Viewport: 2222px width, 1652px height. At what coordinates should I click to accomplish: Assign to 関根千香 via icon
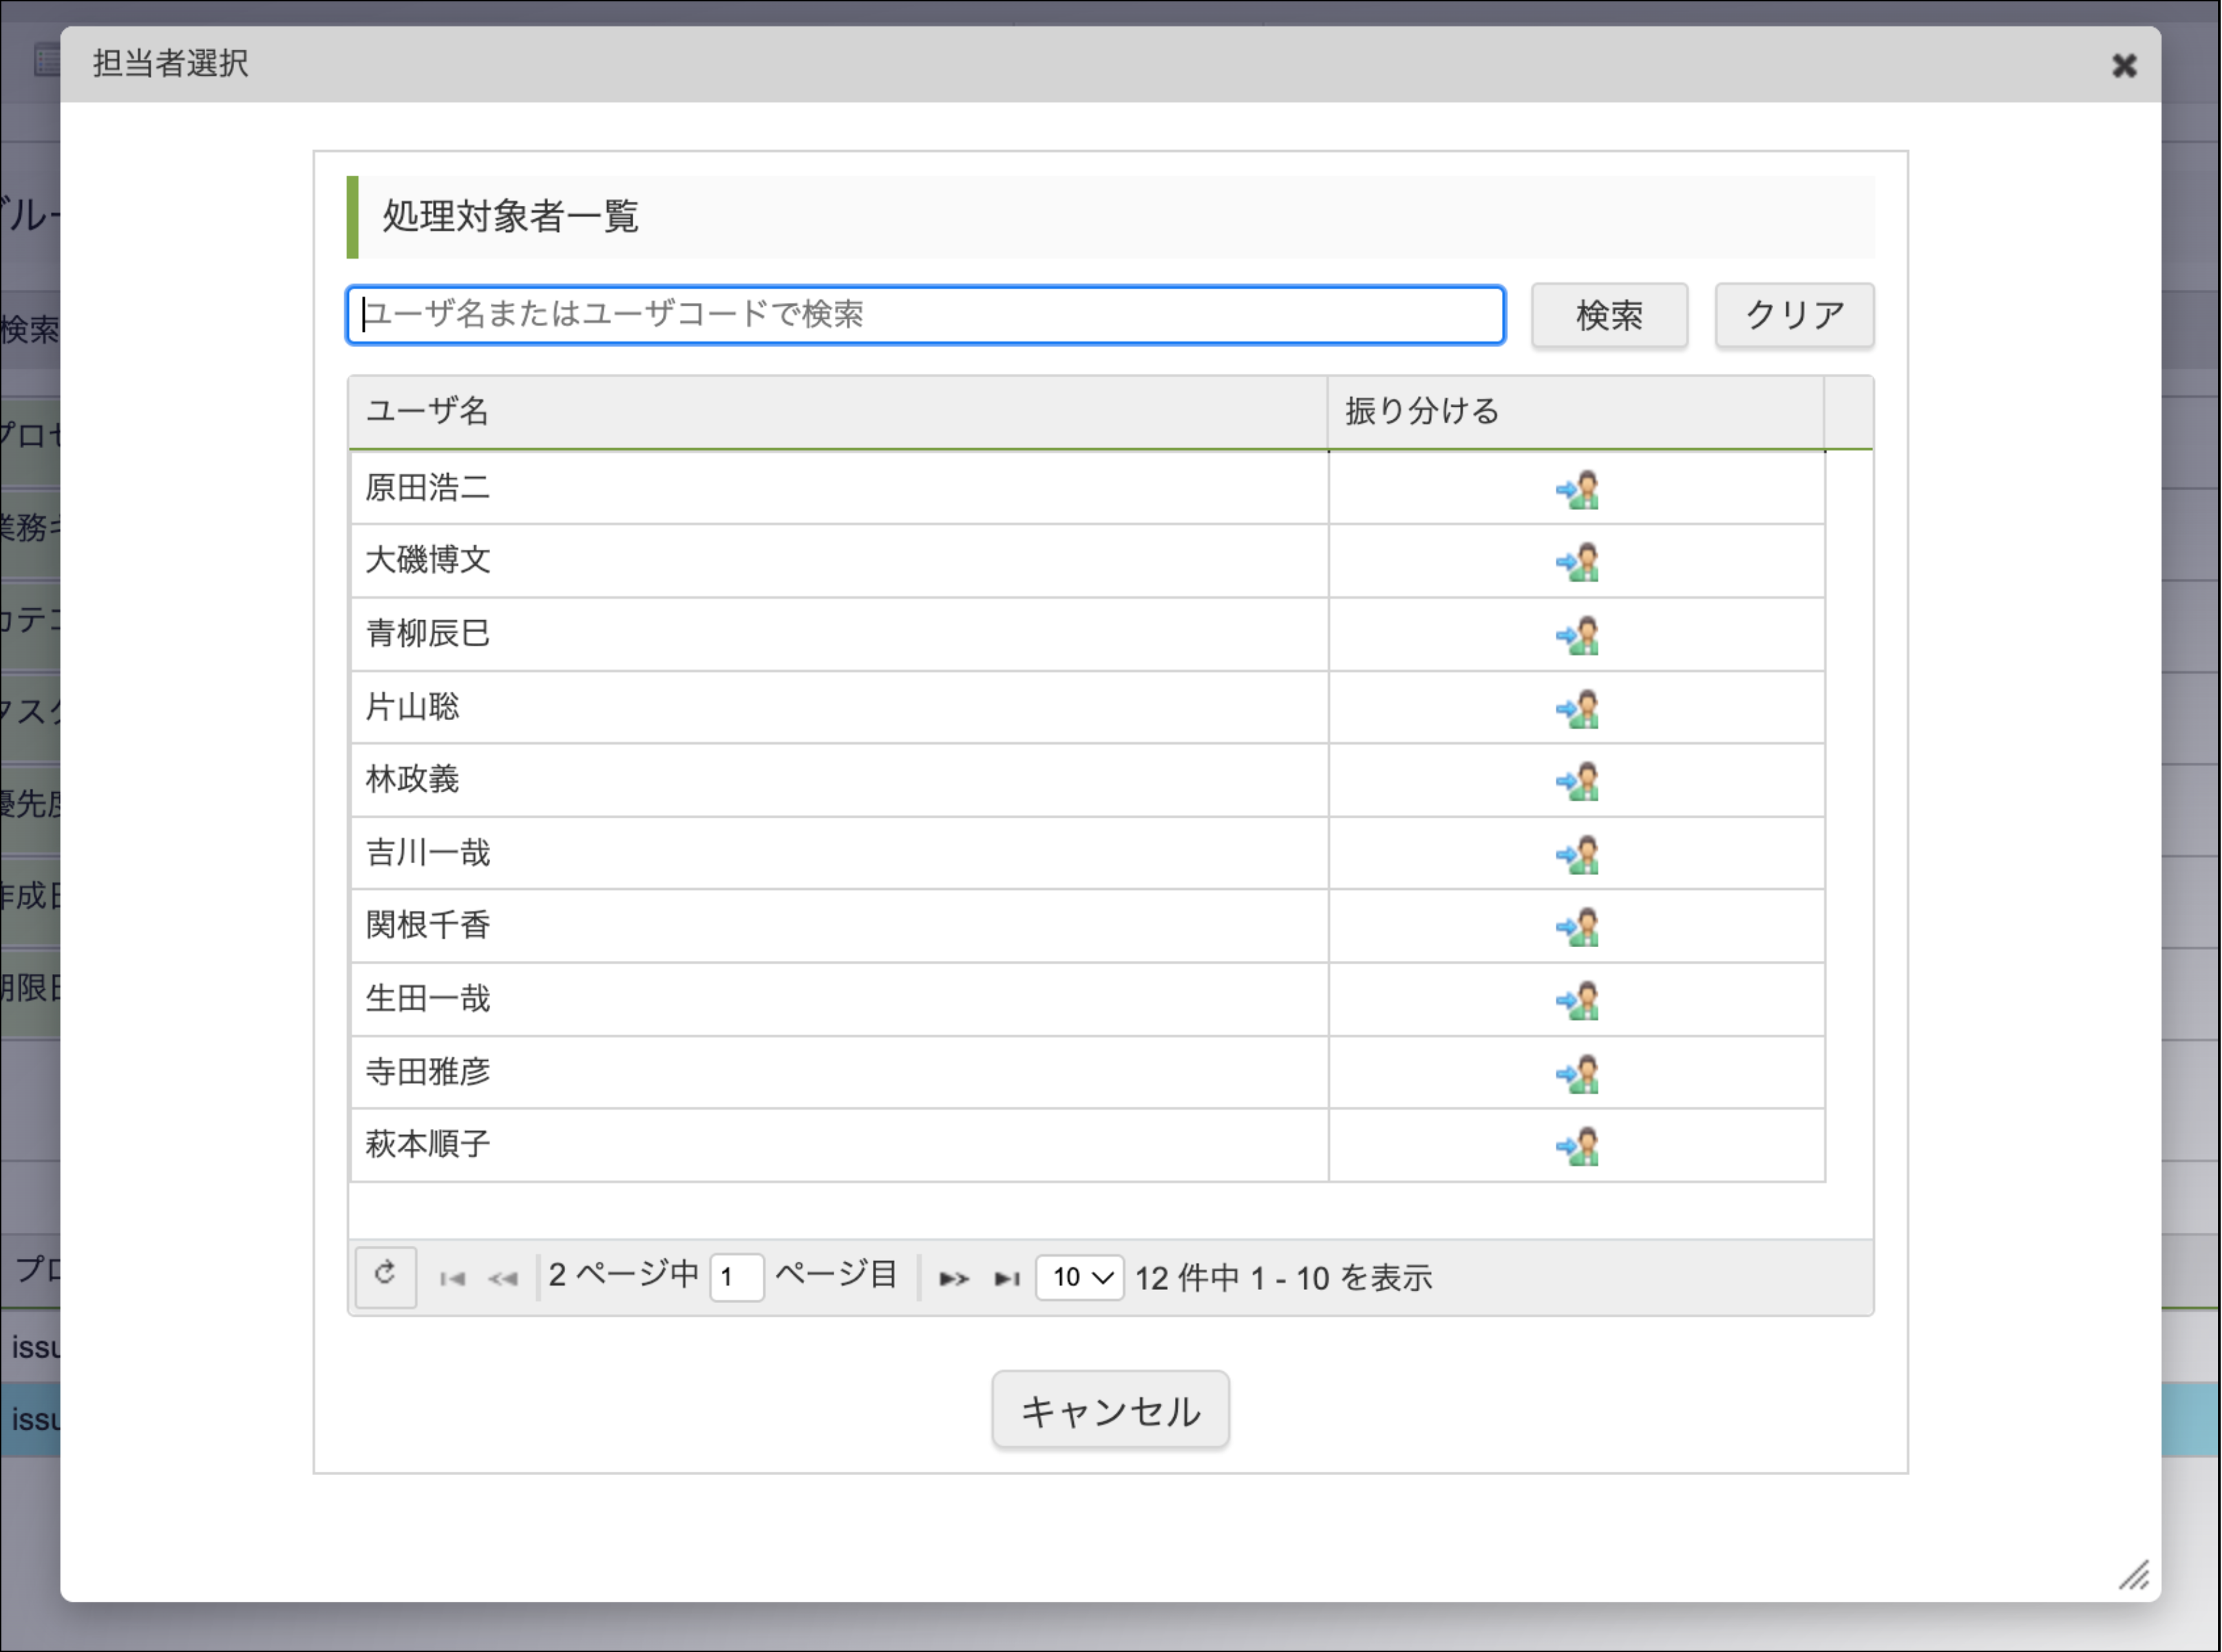click(1577, 928)
